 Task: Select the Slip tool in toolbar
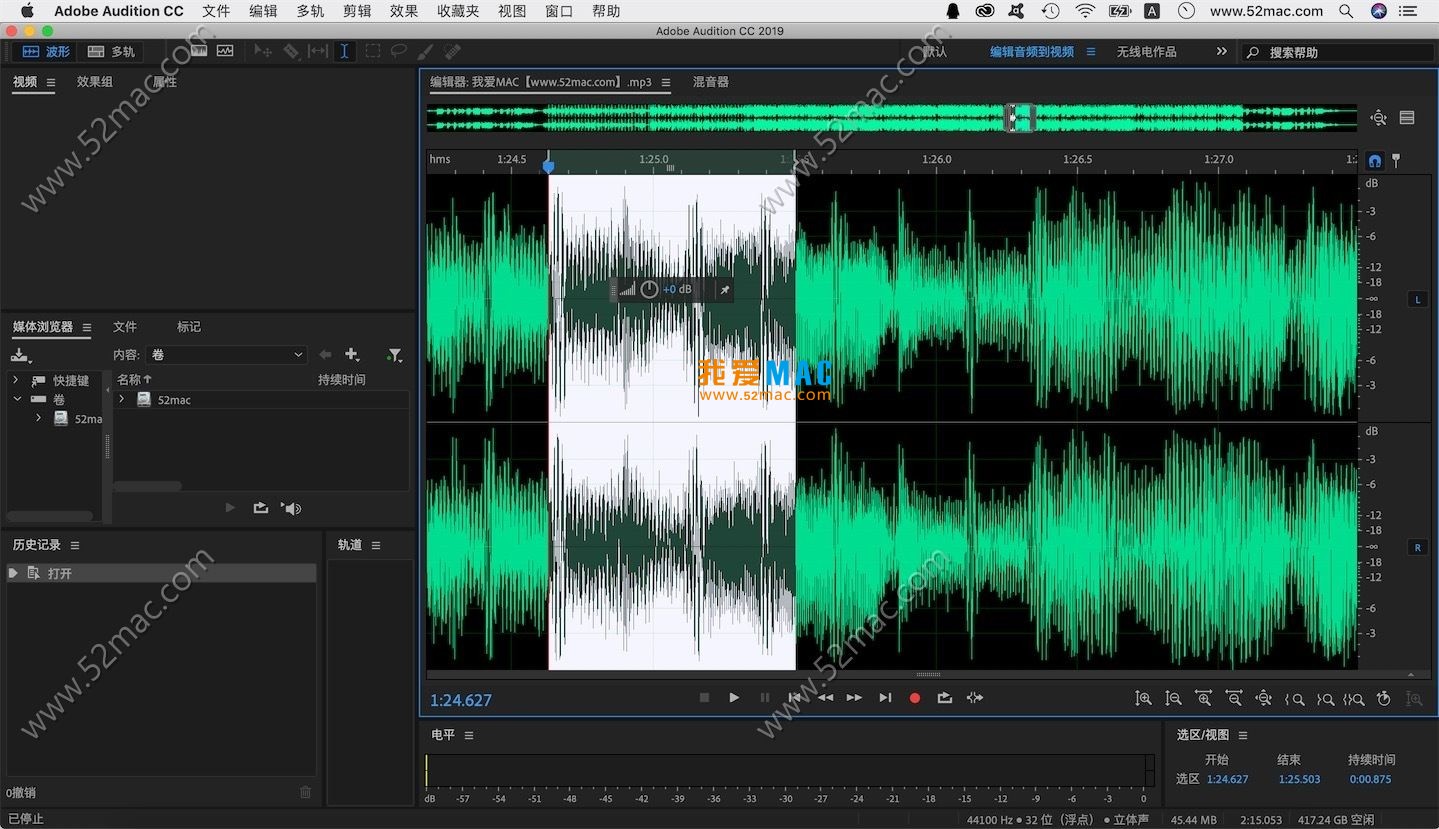coord(318,51)
